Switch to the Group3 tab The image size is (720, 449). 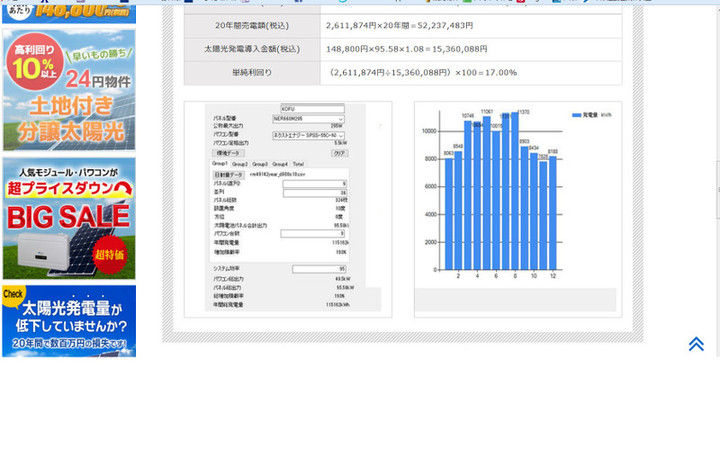point(259,164)
